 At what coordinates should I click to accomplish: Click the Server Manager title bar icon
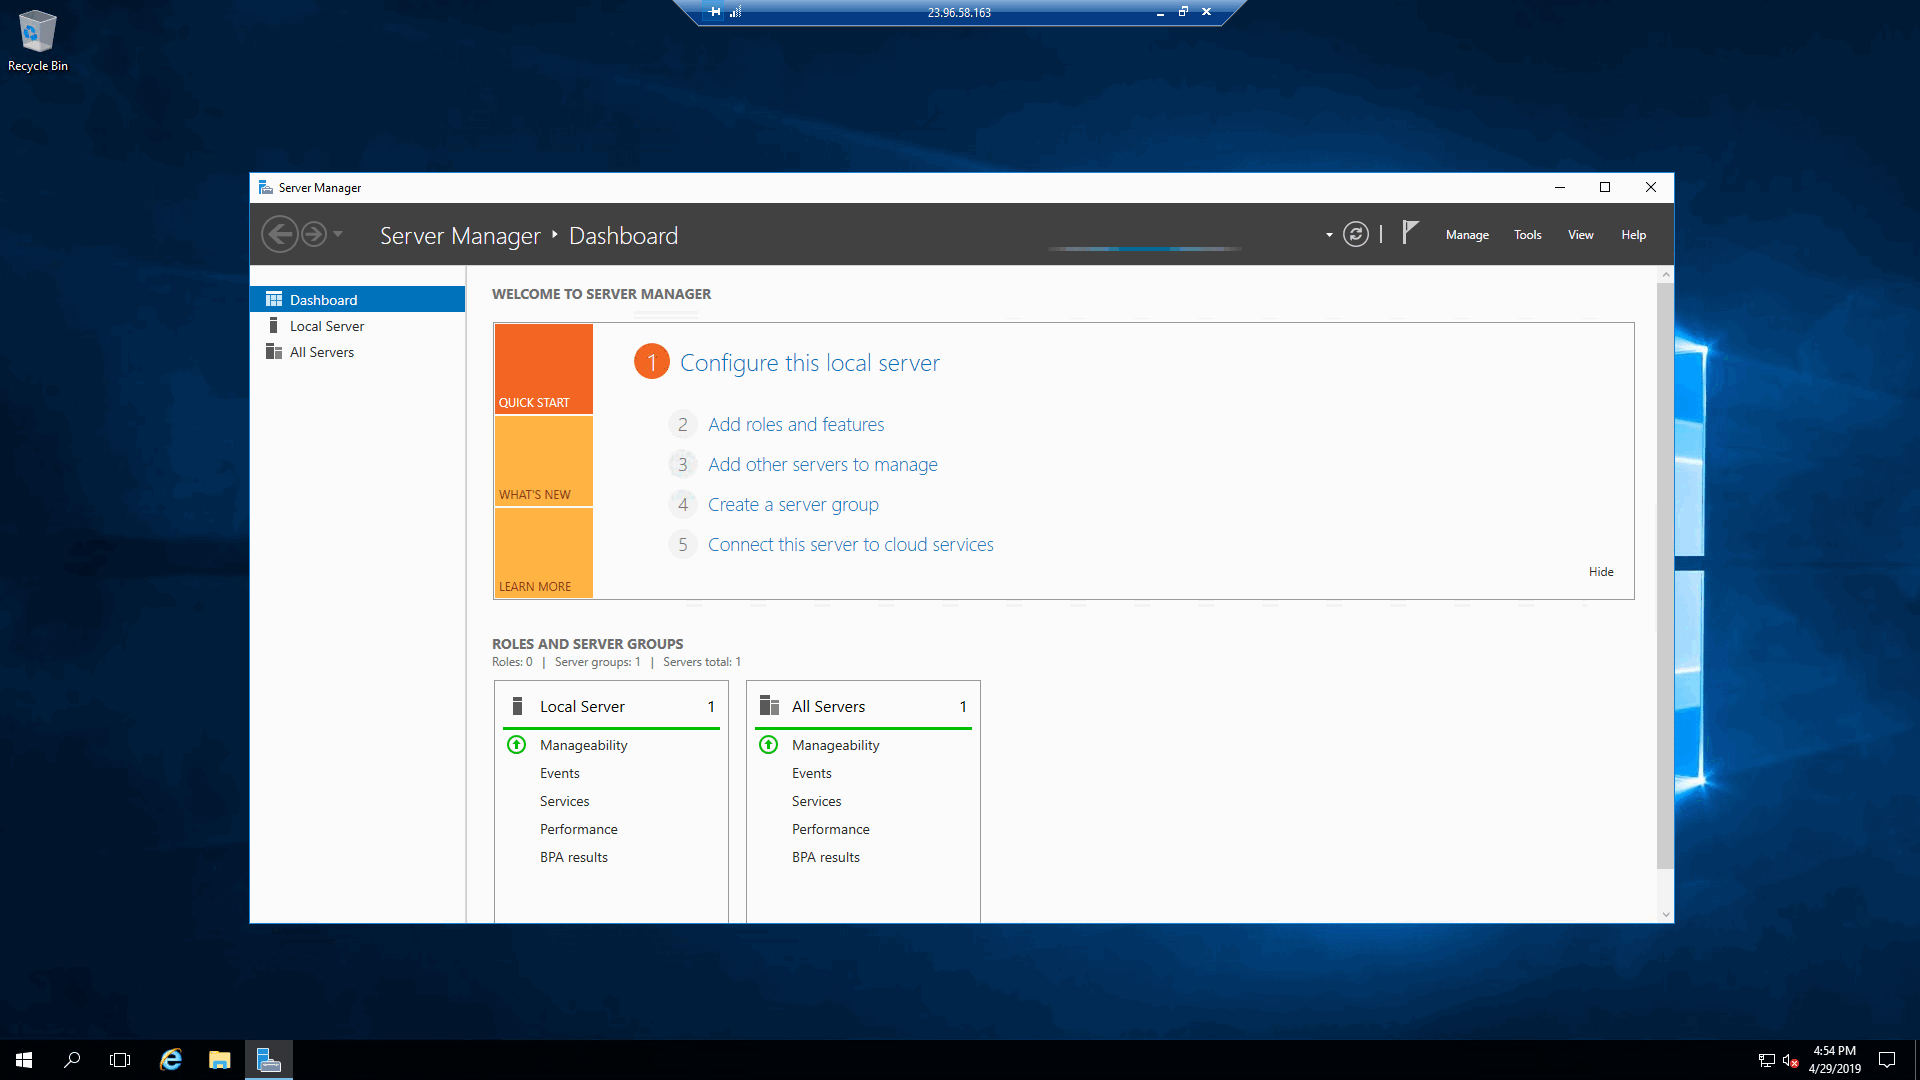[265, 187]
